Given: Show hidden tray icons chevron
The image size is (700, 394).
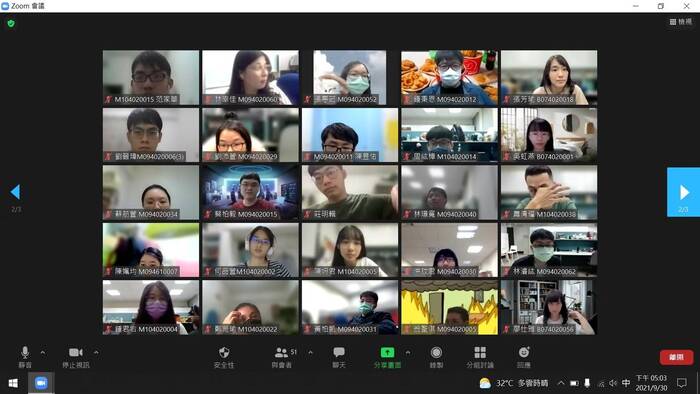Looking at the screenshot, I should coord(561,383).
